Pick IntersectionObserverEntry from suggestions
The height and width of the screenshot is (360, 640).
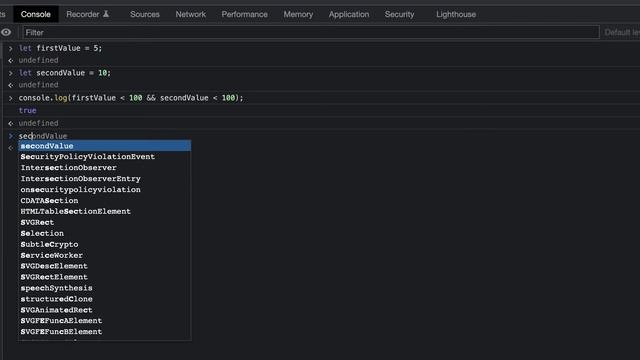click(x=104, y=179)
